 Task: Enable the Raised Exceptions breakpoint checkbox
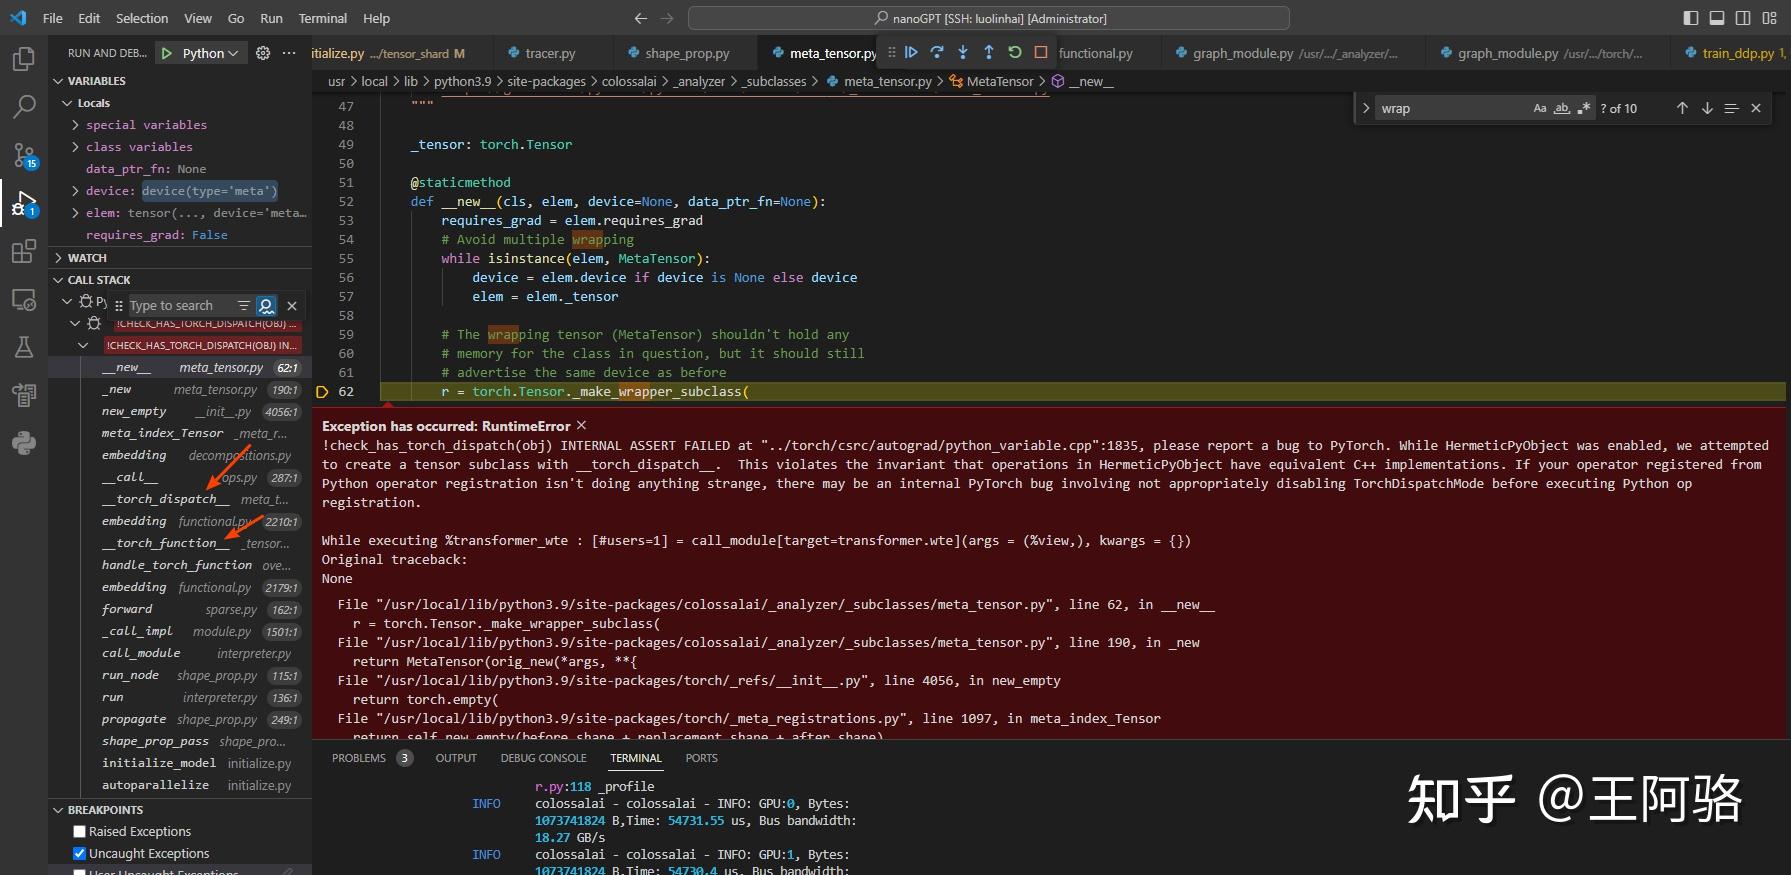click(x=80, y=832)
